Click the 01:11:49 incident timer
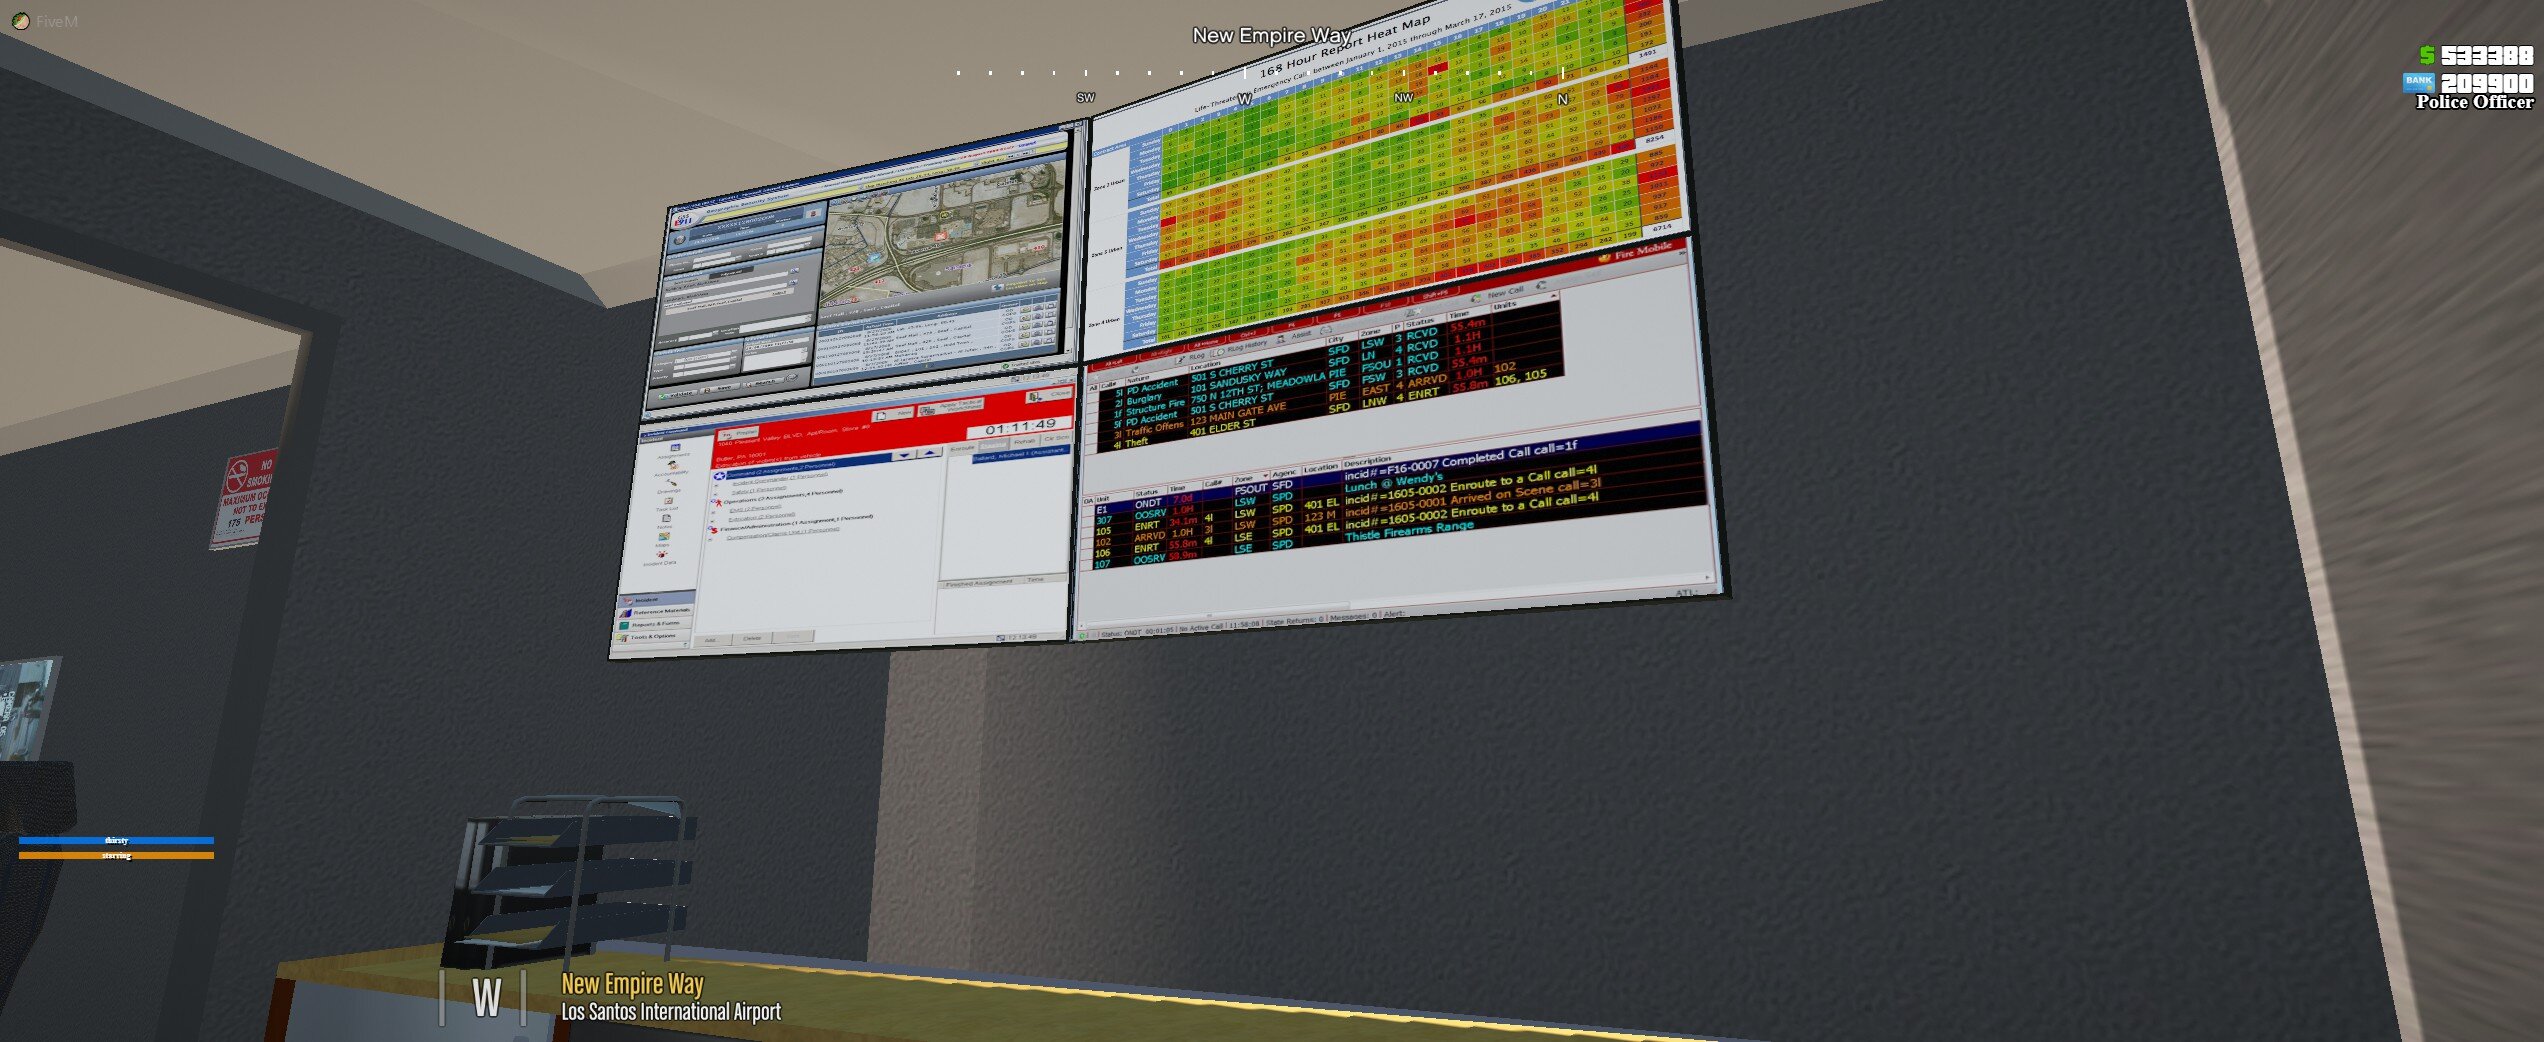The image size is (2544, 1042). tap(1019, 427)
